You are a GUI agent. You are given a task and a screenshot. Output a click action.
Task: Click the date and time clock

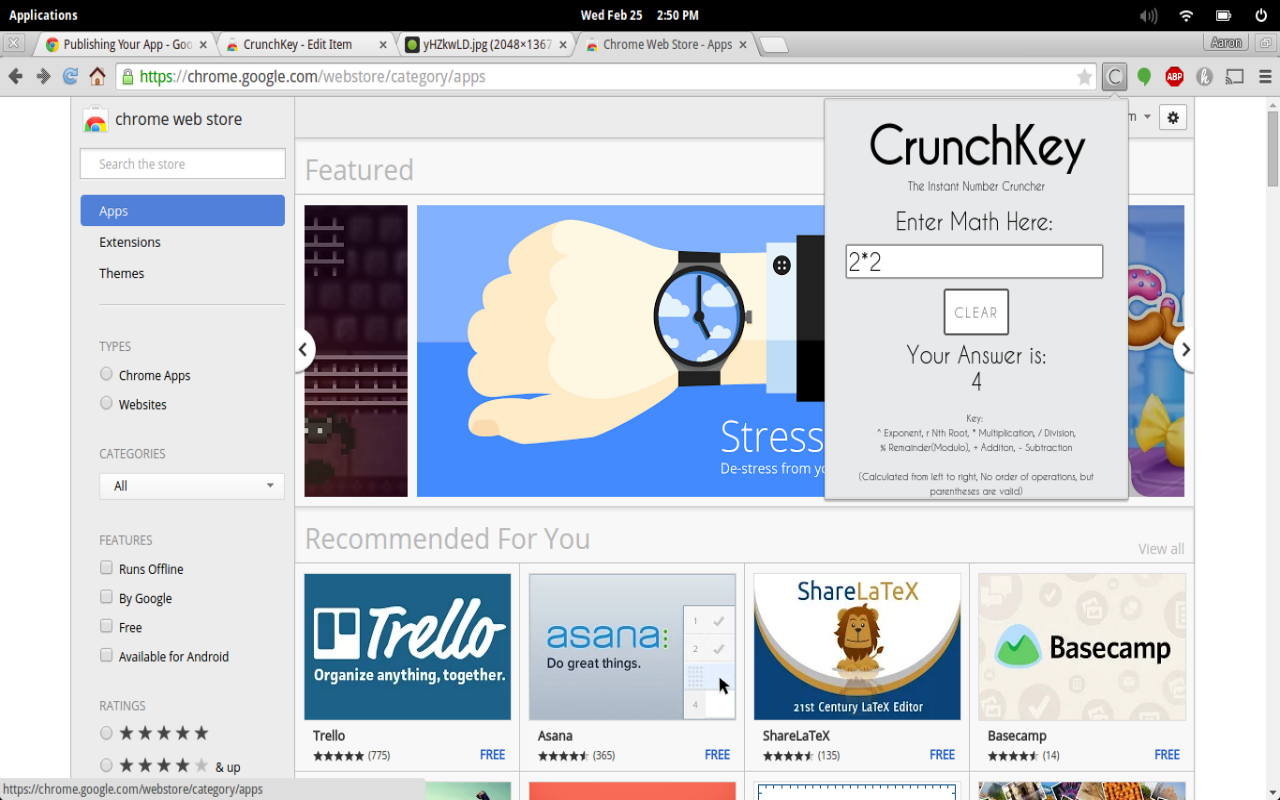point(640,15)
